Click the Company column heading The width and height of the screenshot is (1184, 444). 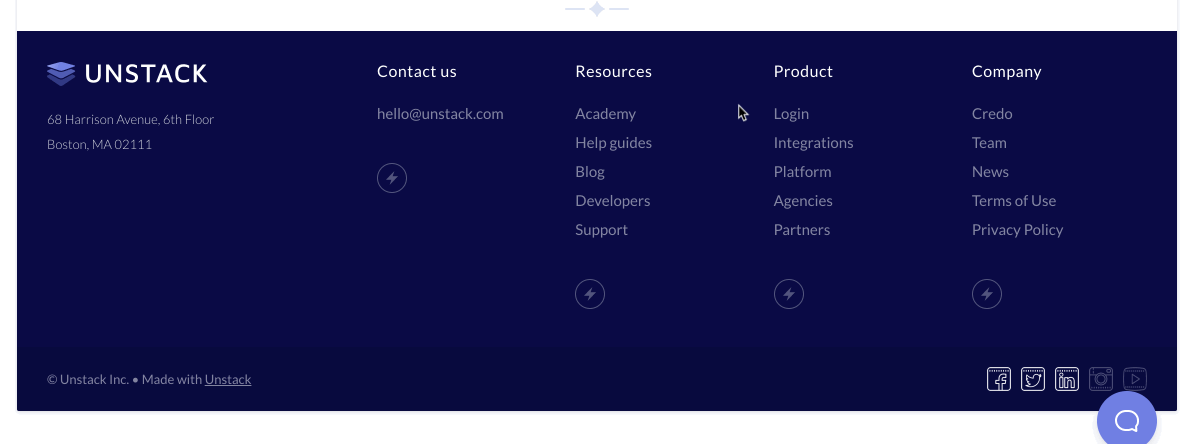point(1007,72)
